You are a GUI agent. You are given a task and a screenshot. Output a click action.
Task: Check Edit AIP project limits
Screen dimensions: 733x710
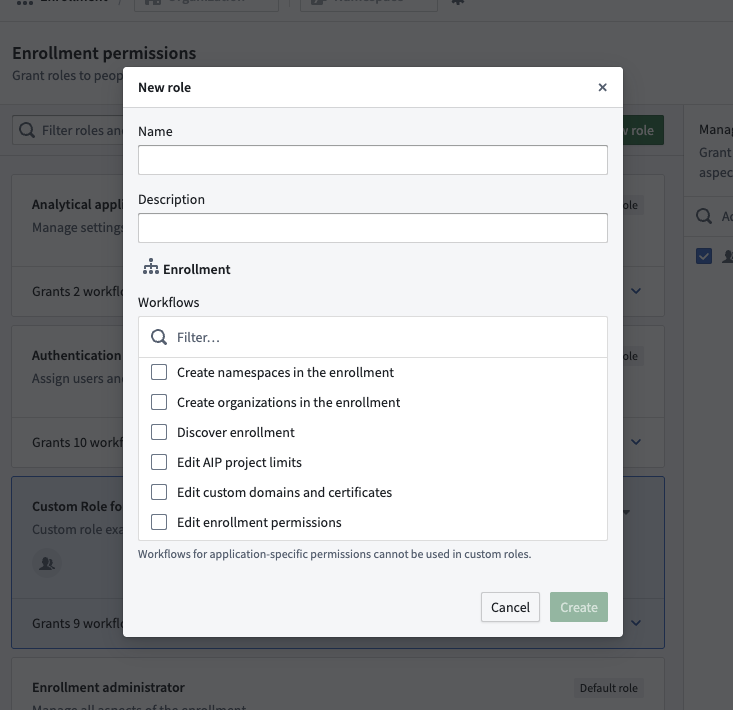click(159, 462)
